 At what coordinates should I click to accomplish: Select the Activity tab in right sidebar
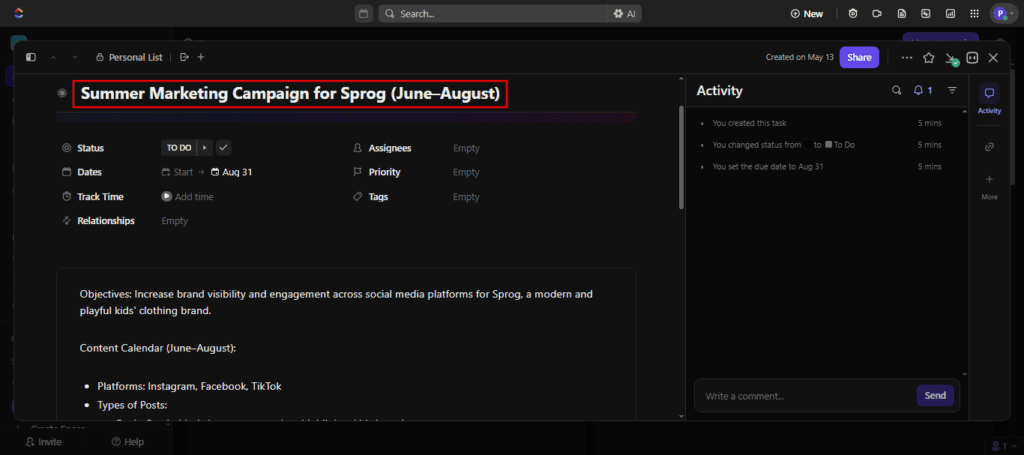[x=989, y=99]
